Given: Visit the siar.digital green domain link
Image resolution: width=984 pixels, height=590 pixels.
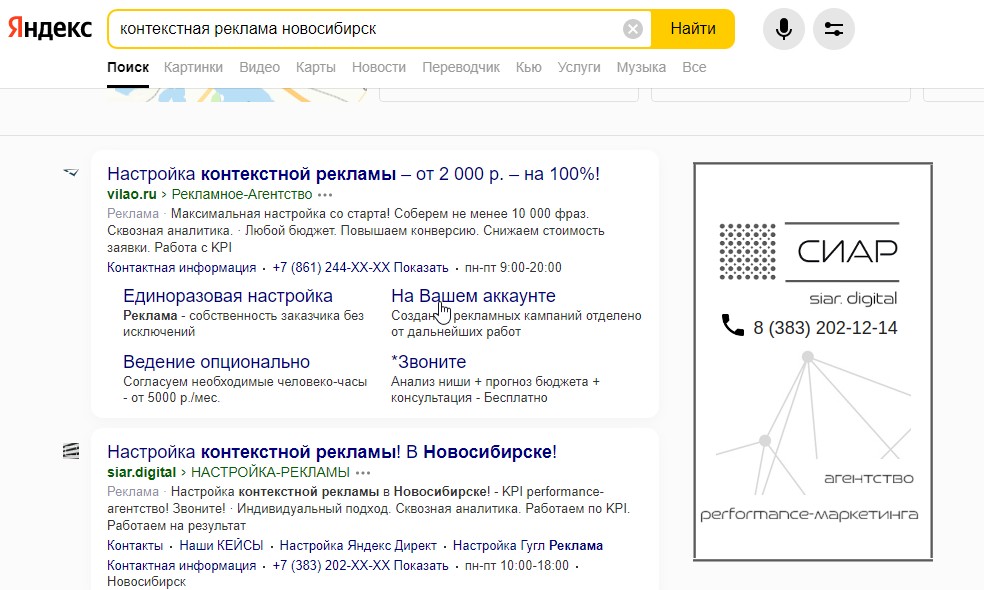Looking at the screenshot, I should tap(141, 473).
